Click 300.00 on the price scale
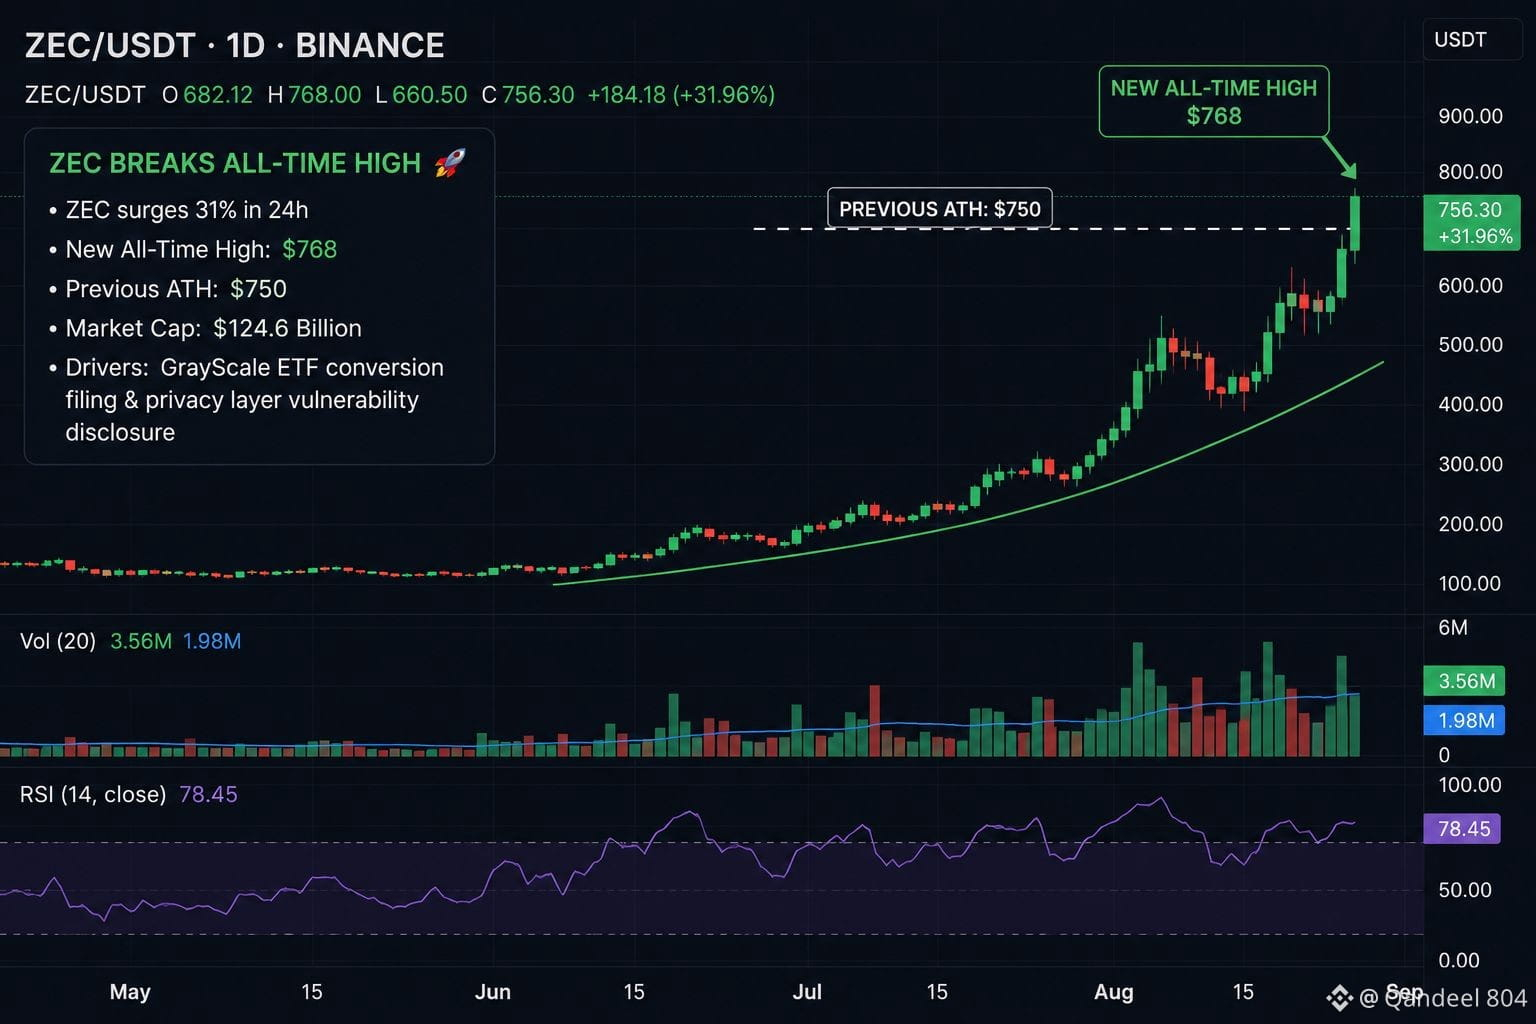The width and height of the screenshot is (1536, 1024). pyautogui.click(x=1470, y=464)
